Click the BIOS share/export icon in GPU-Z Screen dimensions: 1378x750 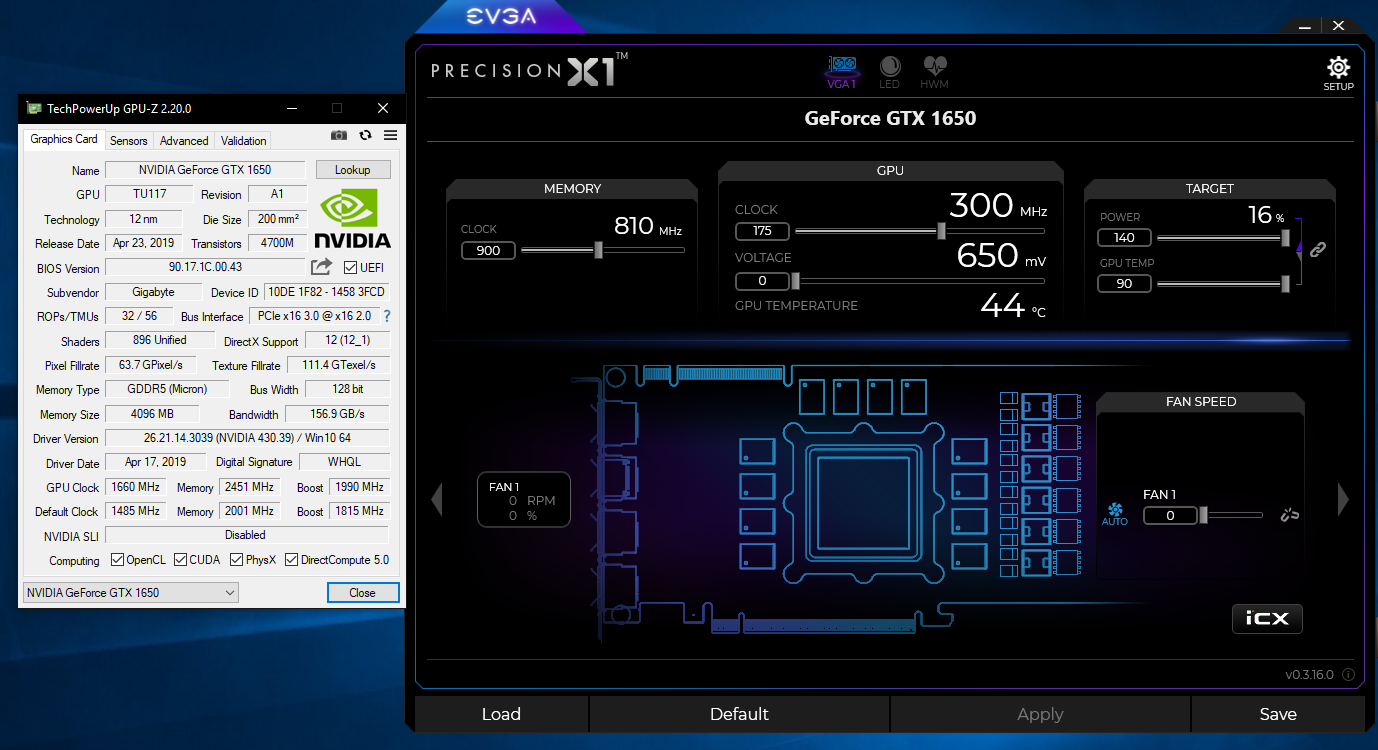[x=321, y=267]
